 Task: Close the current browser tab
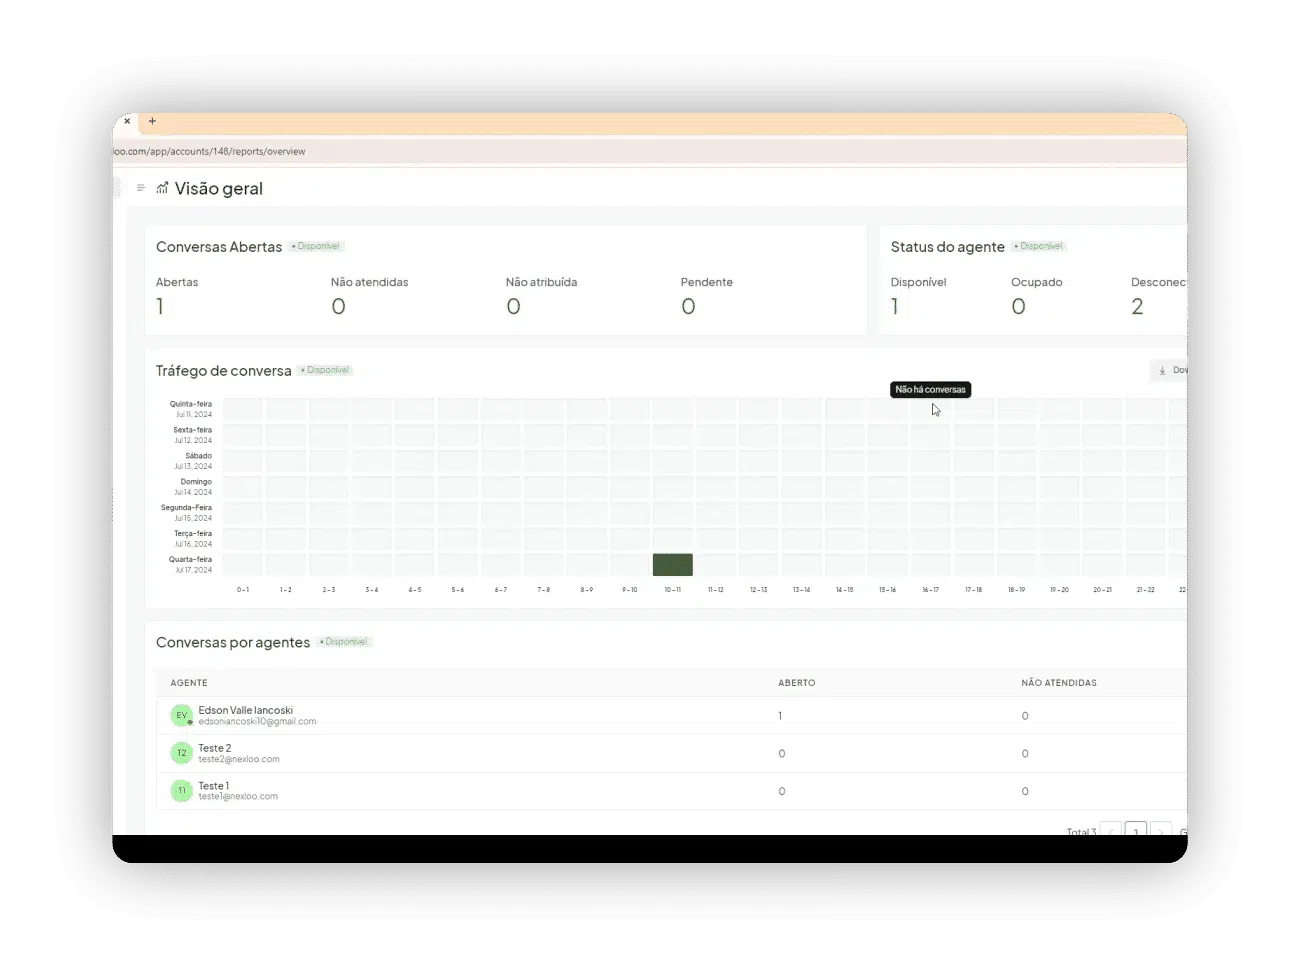[x=127, y=121]
